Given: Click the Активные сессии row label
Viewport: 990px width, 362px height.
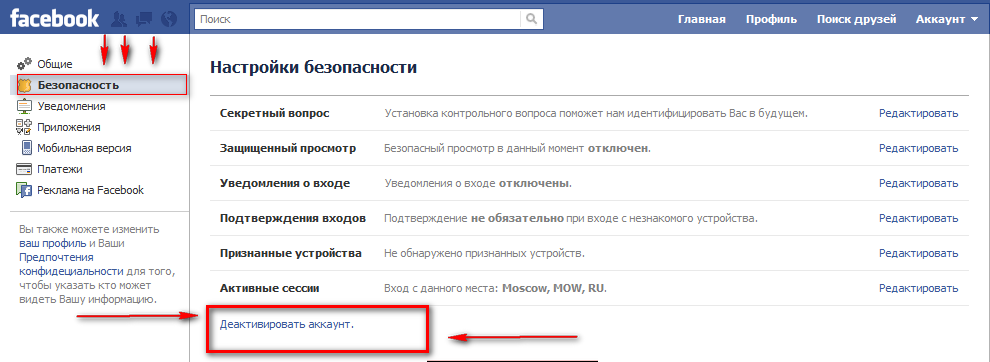Looking at the screenshot, I should [x=270, y=288].
